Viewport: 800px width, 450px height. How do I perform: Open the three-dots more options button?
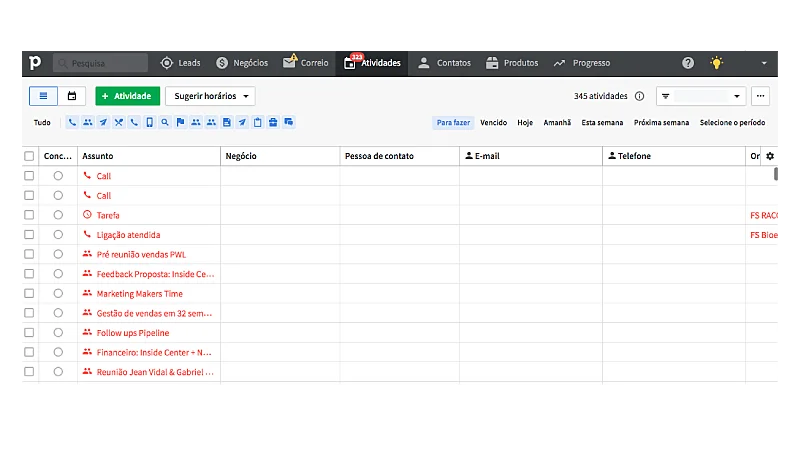click(x=760, y=96)
